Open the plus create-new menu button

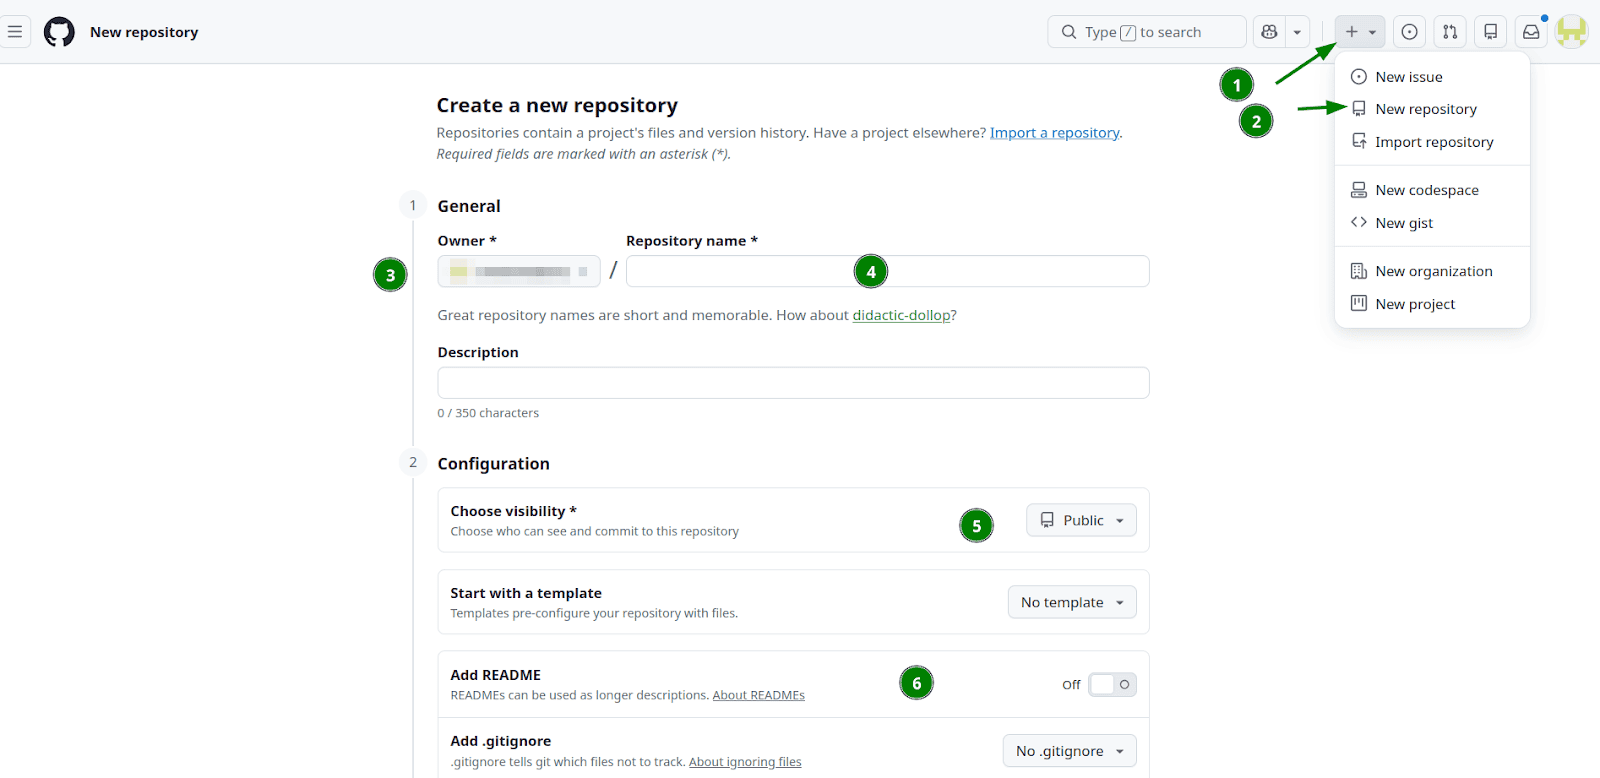pos(1360,32)
